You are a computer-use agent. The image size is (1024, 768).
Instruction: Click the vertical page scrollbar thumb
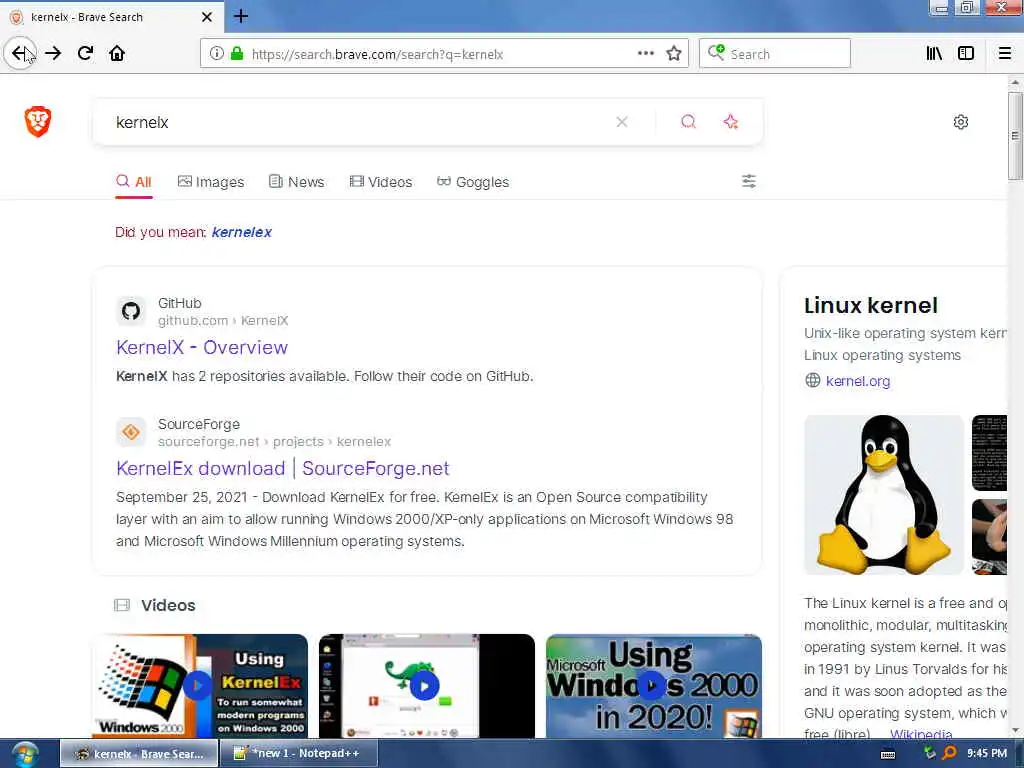pos(1015,136)
